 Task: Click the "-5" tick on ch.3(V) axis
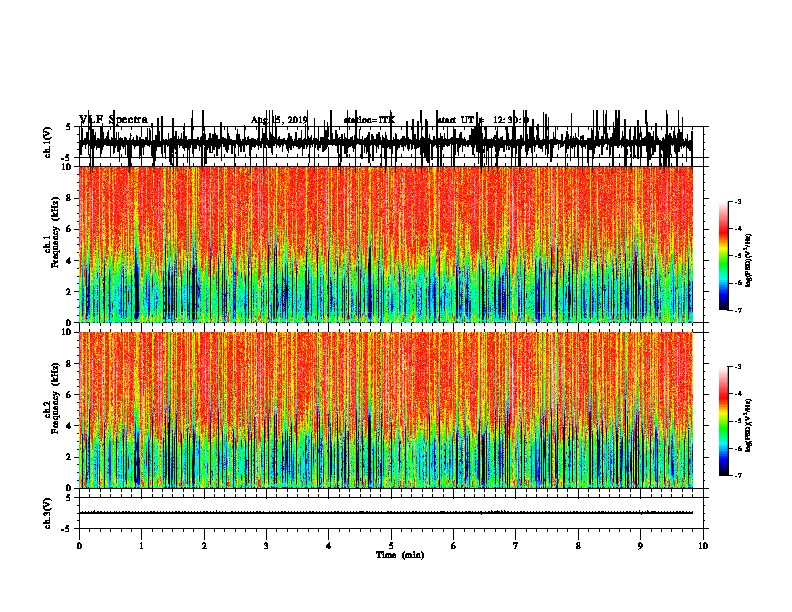pos(67,529)
